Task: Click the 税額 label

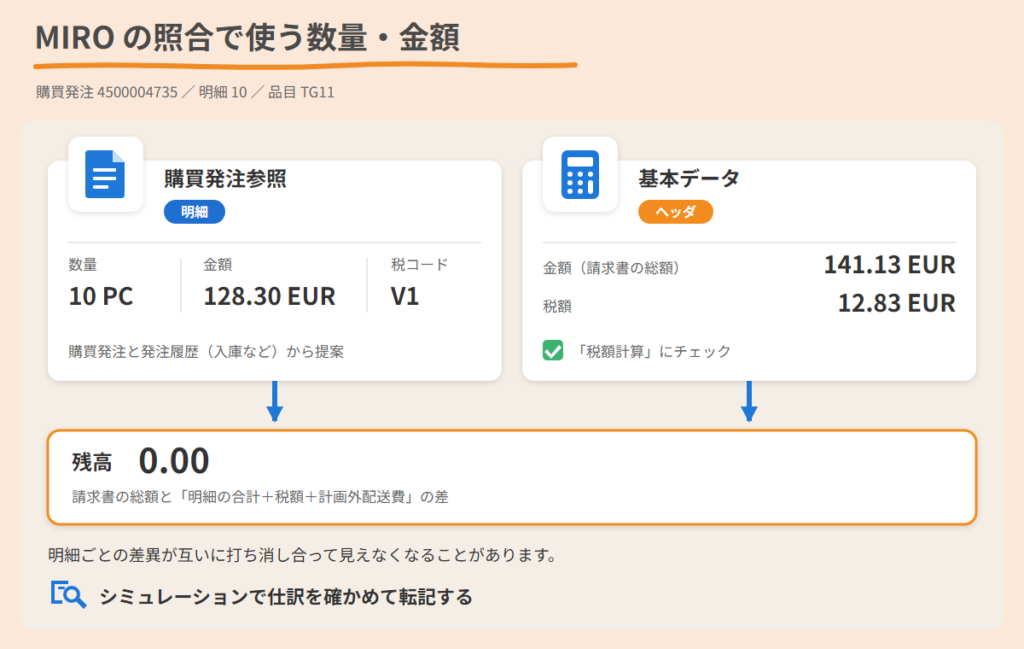Action: [x=557, y=306]
